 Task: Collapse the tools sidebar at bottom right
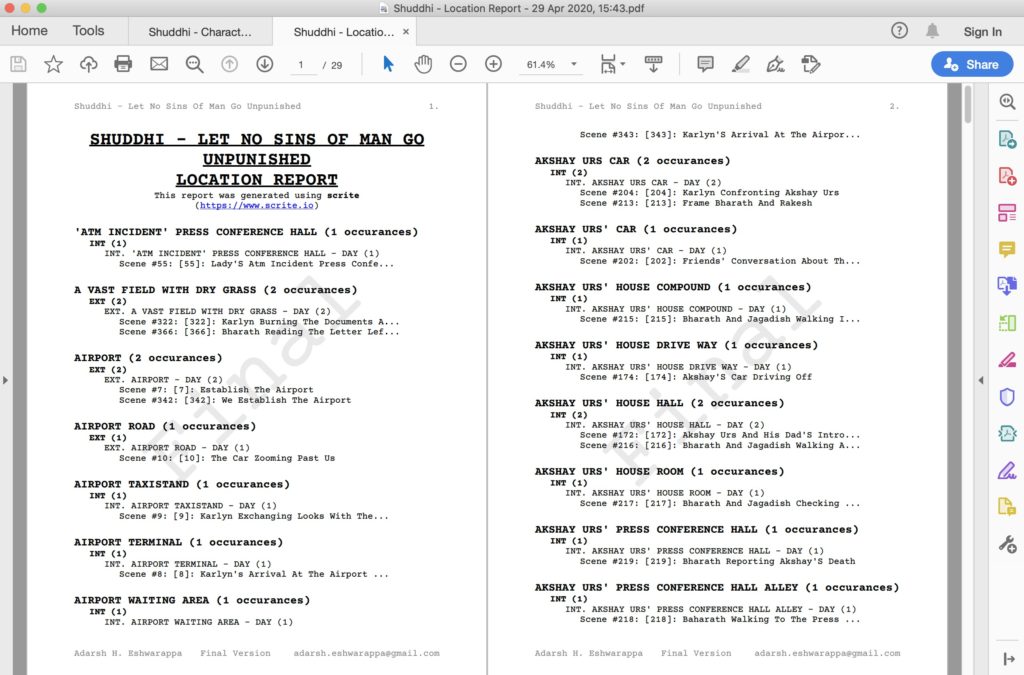click(x=1008, y=659)
